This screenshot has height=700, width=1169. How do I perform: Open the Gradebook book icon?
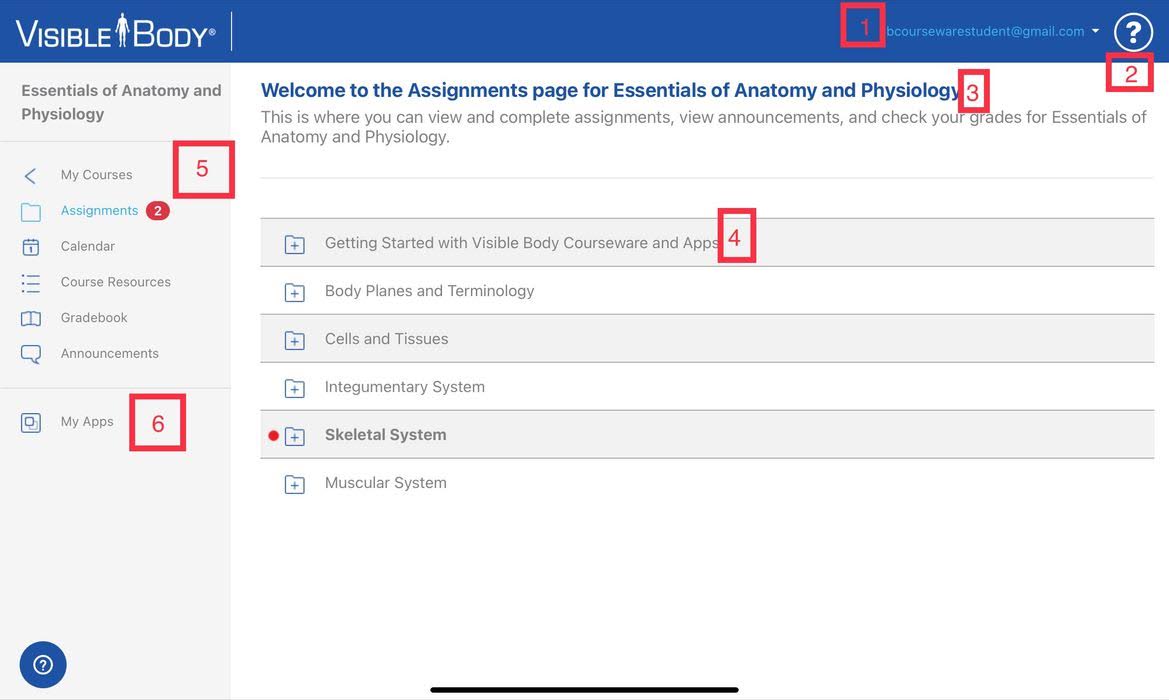point(31,318)
